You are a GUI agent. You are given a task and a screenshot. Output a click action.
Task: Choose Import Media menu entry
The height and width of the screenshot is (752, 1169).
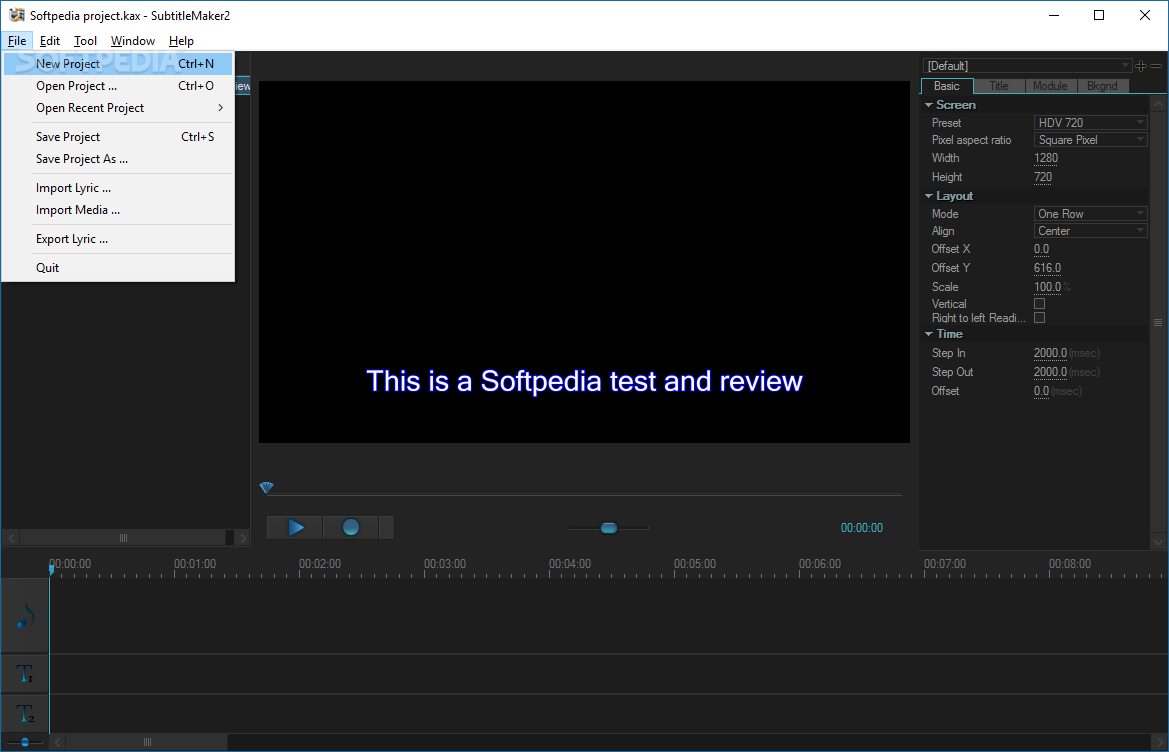(x=119, y=210)
